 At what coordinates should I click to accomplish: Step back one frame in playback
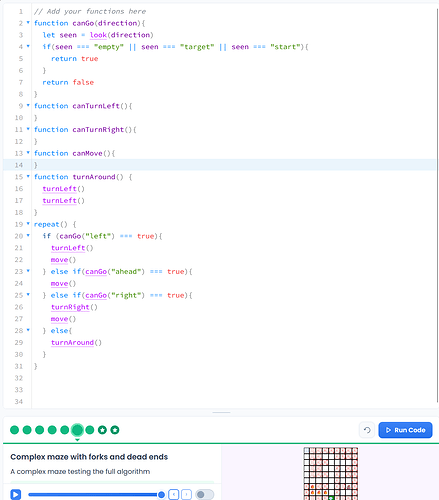click(x=174, y=494)
